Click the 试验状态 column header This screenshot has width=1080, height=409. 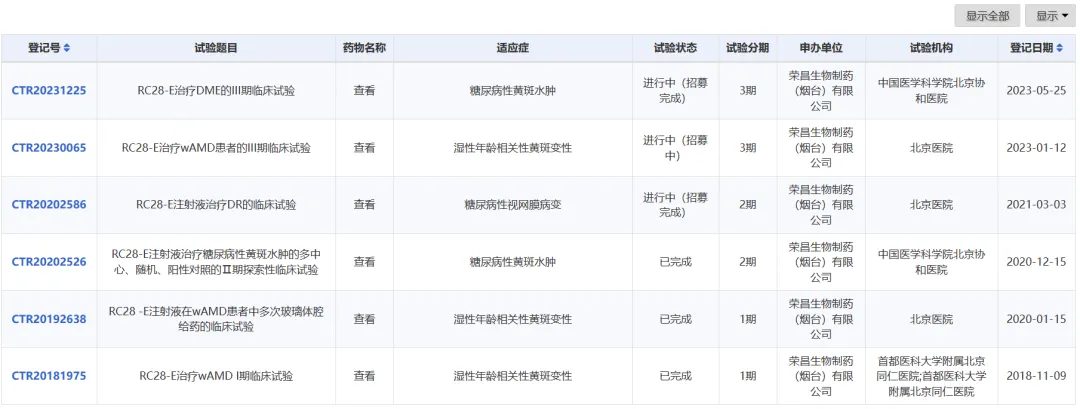point(675,48)
